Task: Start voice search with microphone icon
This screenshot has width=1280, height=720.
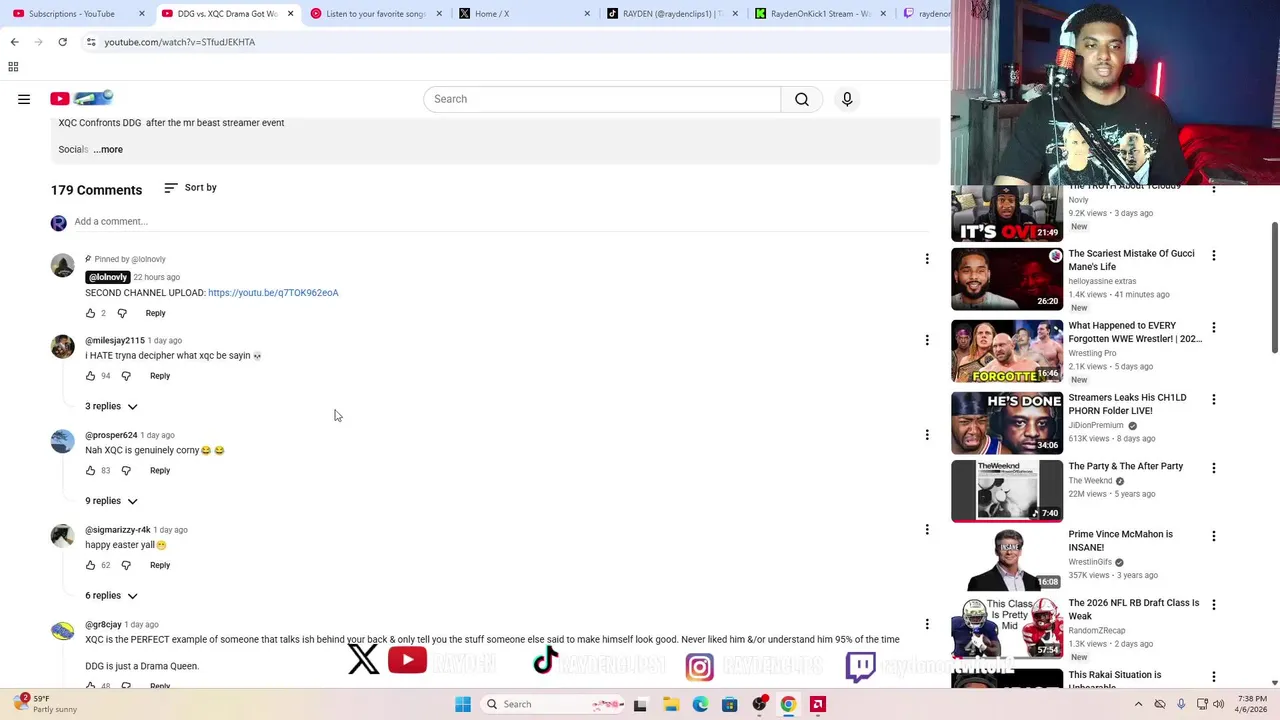Action: click(x=847, y=99)
